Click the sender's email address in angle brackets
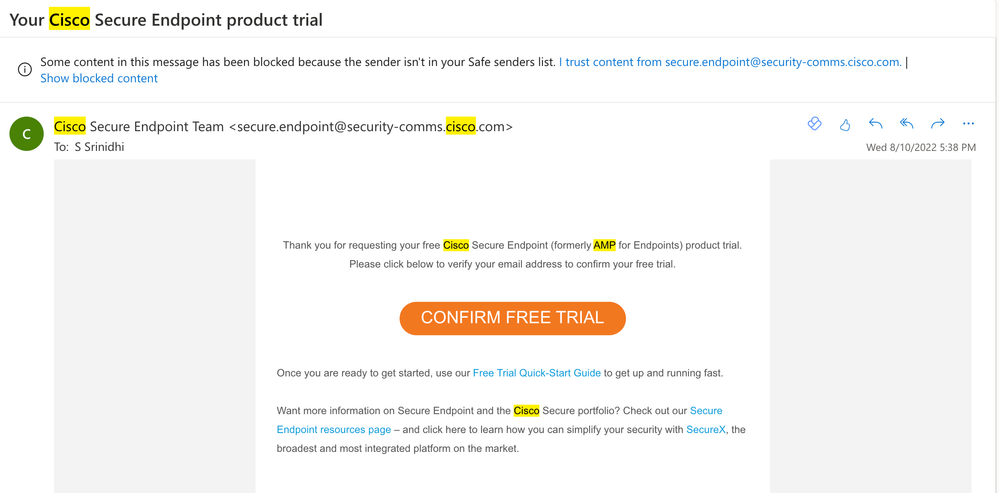Screen dimensions: 999x493 (x=370, y=126)
